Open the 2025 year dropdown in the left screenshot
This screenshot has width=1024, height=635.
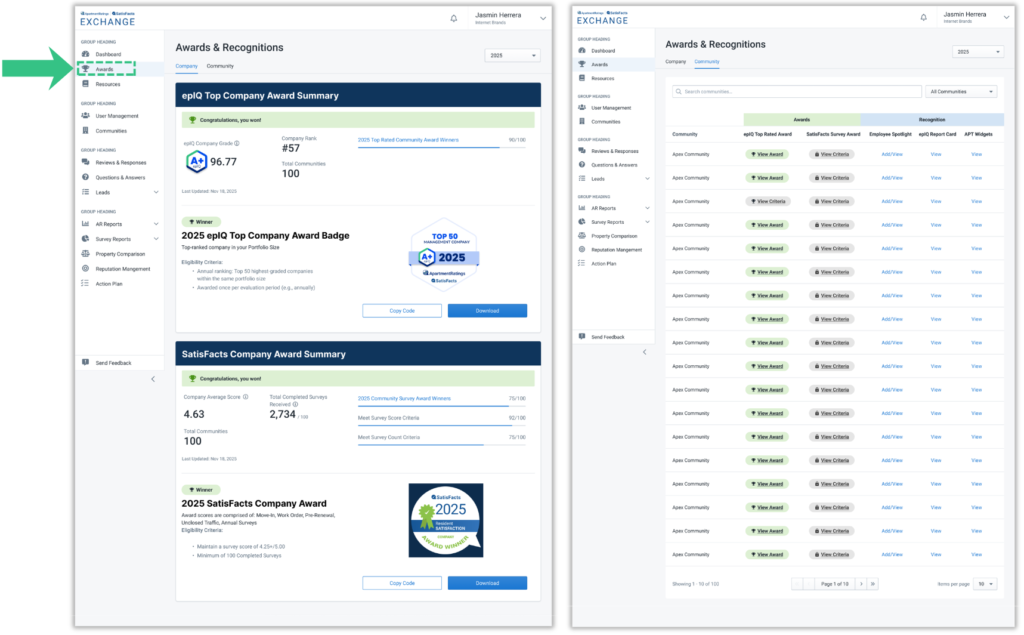pyautogui.click(x=511, y=56)
